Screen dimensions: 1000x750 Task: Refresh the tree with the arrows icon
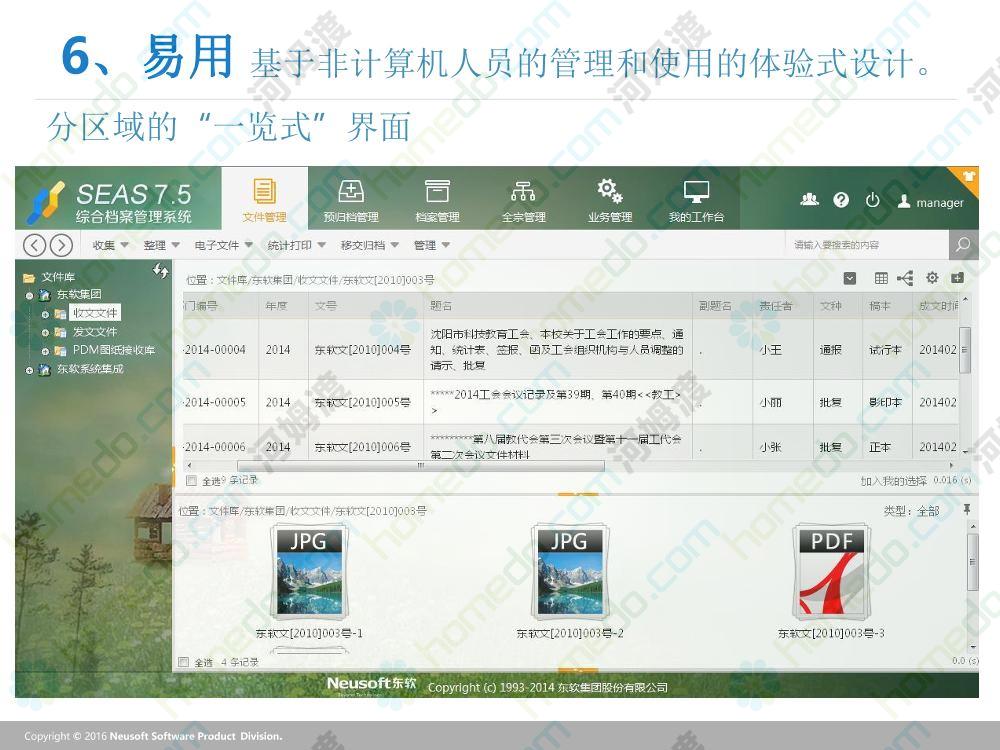pyautogui.click(x=161, y=271)
